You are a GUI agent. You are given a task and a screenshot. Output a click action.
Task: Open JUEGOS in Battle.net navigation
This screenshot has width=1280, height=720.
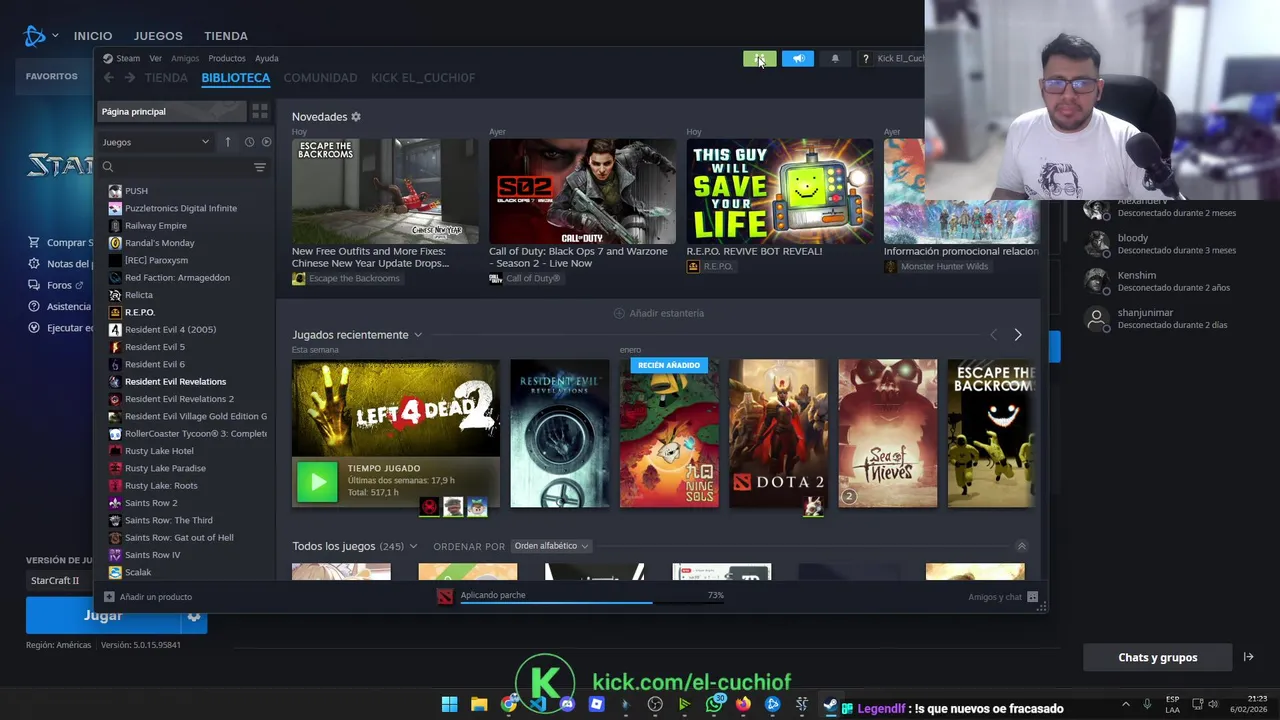pos(158,36)
